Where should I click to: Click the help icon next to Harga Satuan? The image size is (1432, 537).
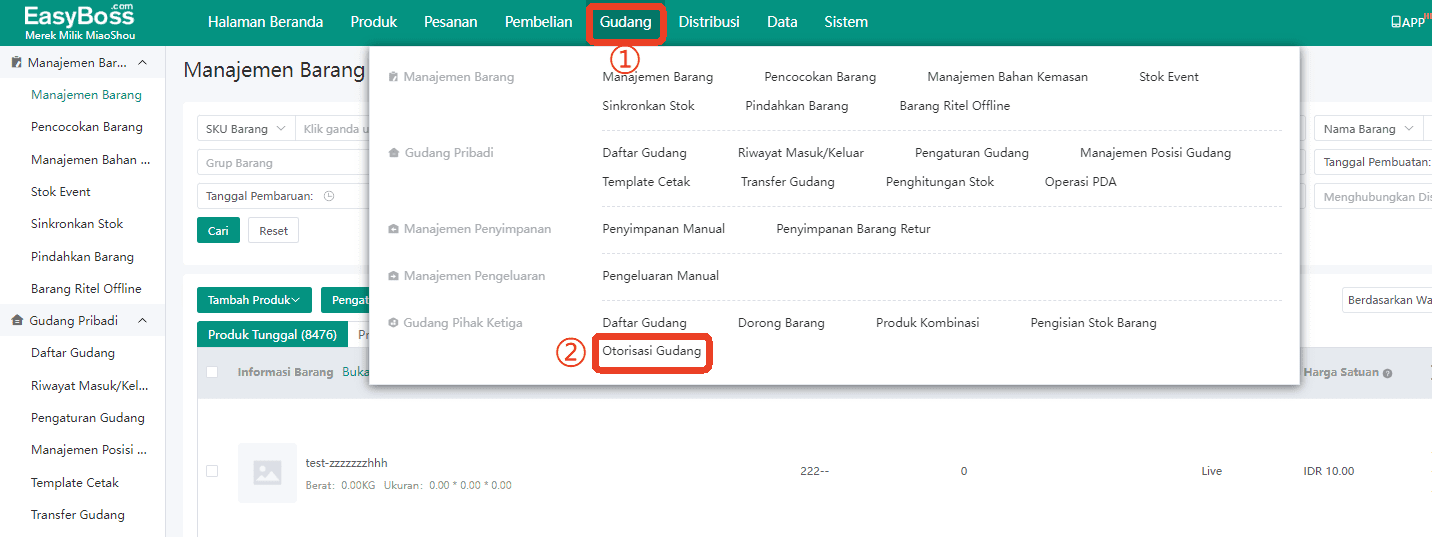tap(1387, 373)
